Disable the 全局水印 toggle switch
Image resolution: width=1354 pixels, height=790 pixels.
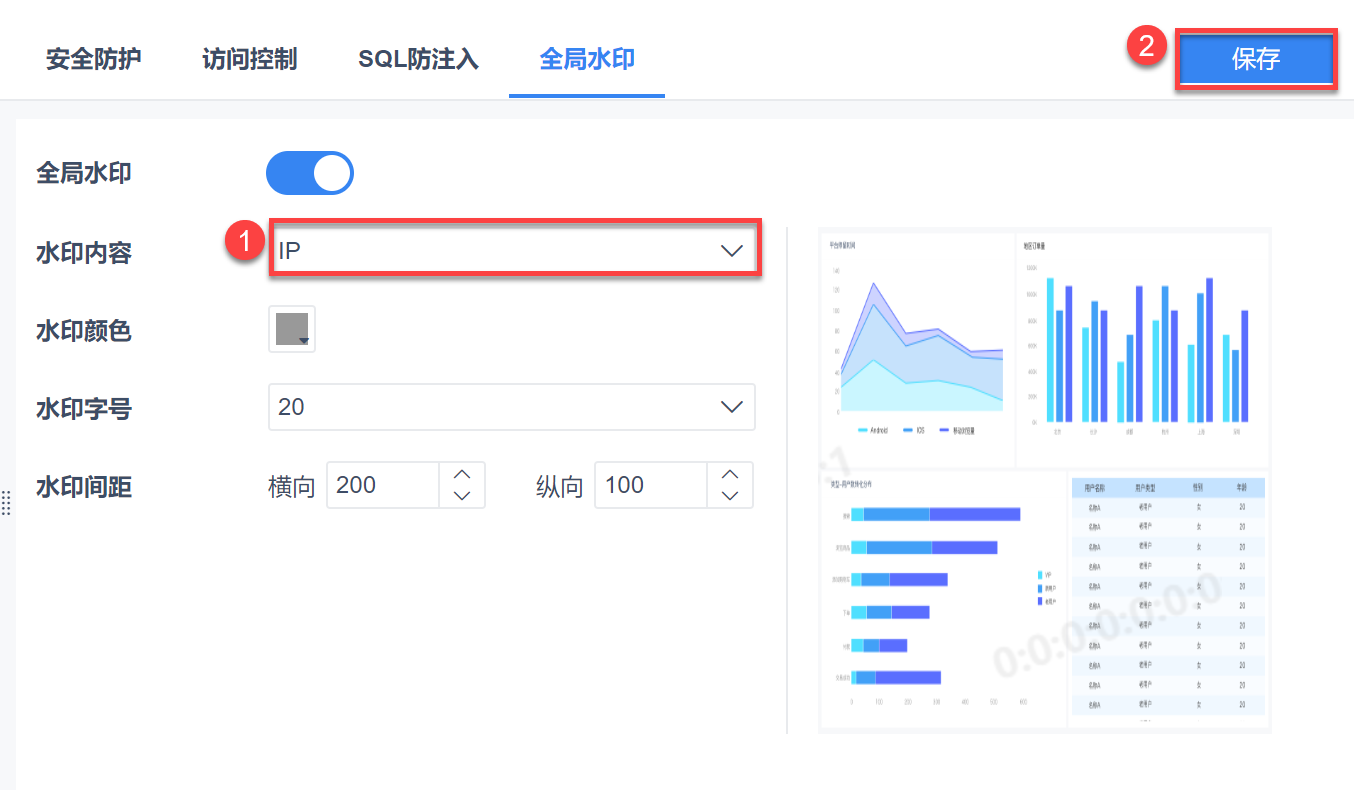[310, 173]
